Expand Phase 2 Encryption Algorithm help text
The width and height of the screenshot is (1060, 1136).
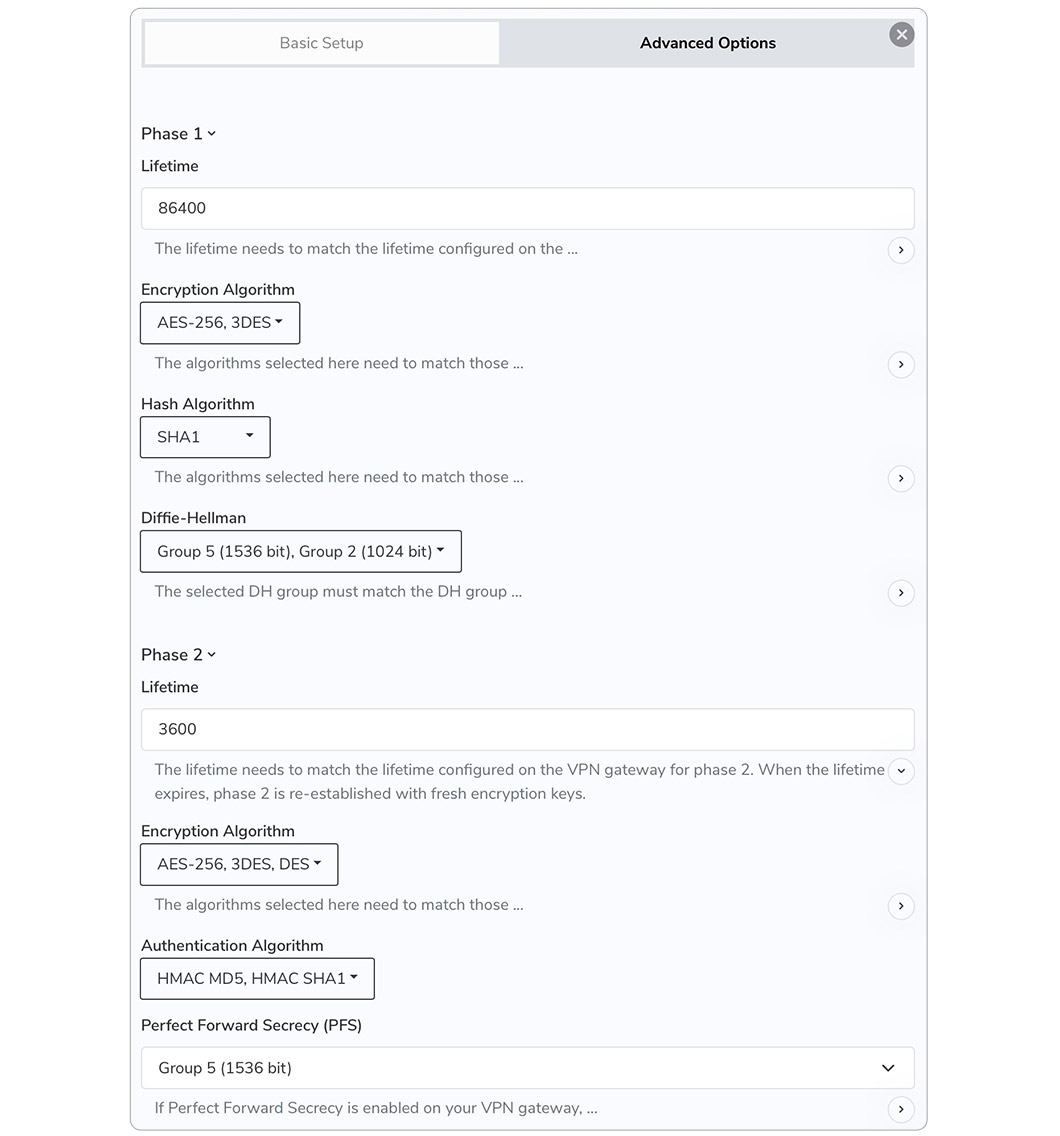(x=900, y=906)
